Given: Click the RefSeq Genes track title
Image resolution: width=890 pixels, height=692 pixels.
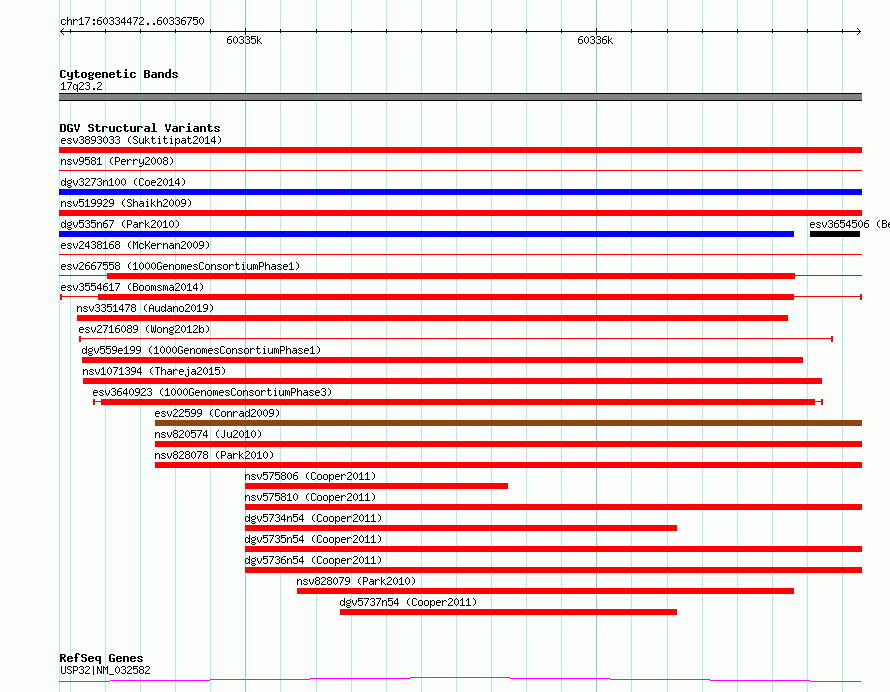Looking at the screenshot, I should click(x=101, y=658).
